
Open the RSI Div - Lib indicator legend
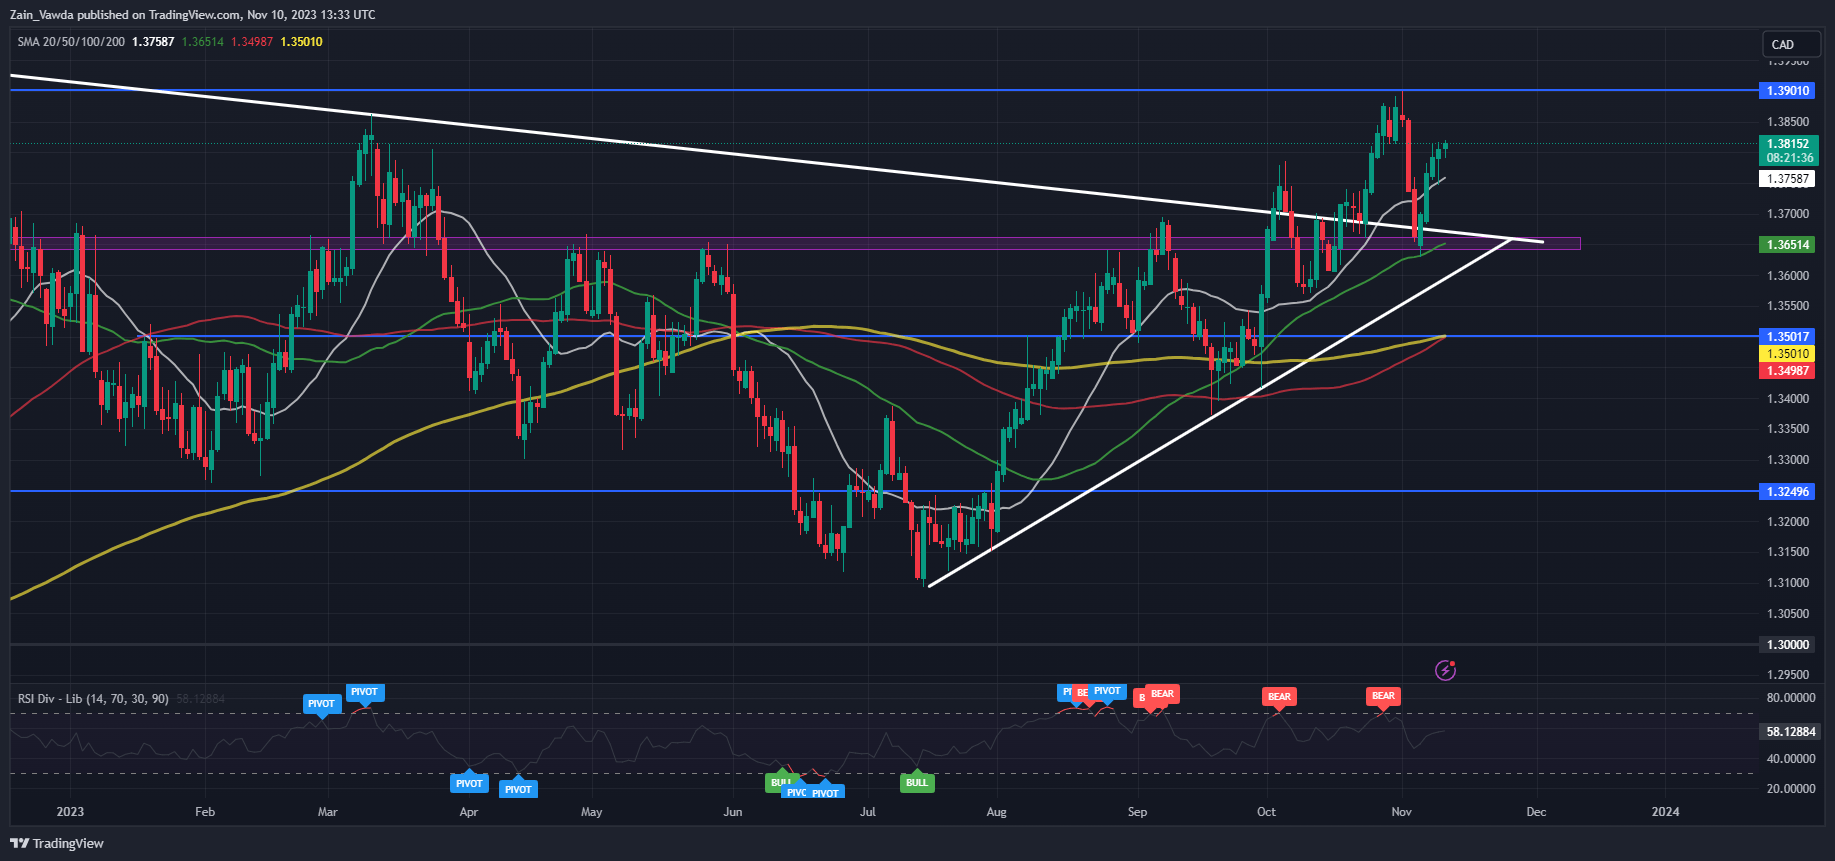point(93,698)
